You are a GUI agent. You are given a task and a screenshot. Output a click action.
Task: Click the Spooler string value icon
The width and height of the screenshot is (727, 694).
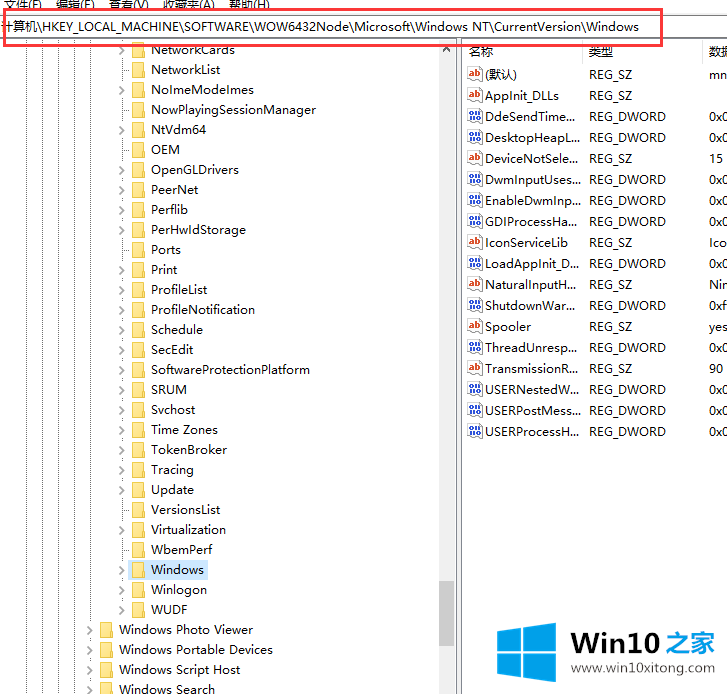click(475, 326)
